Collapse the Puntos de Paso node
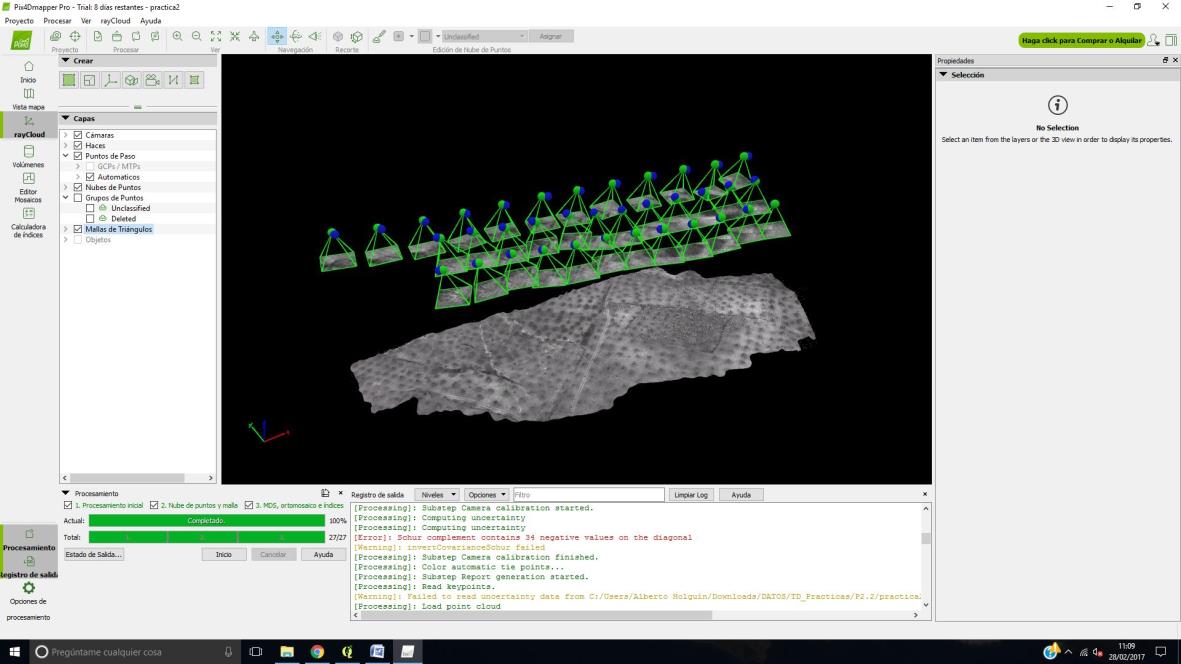 pyautogui.click(x=66, y=156)
